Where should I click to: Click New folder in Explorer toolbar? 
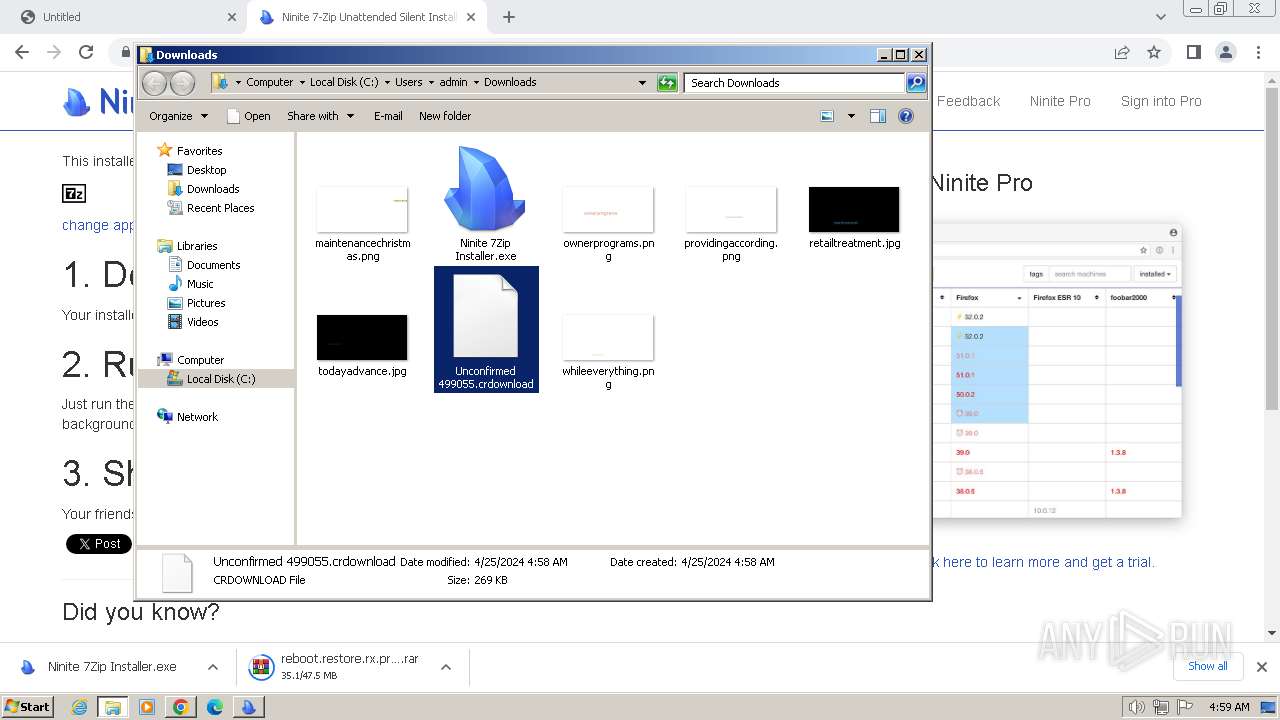(445, 116)
